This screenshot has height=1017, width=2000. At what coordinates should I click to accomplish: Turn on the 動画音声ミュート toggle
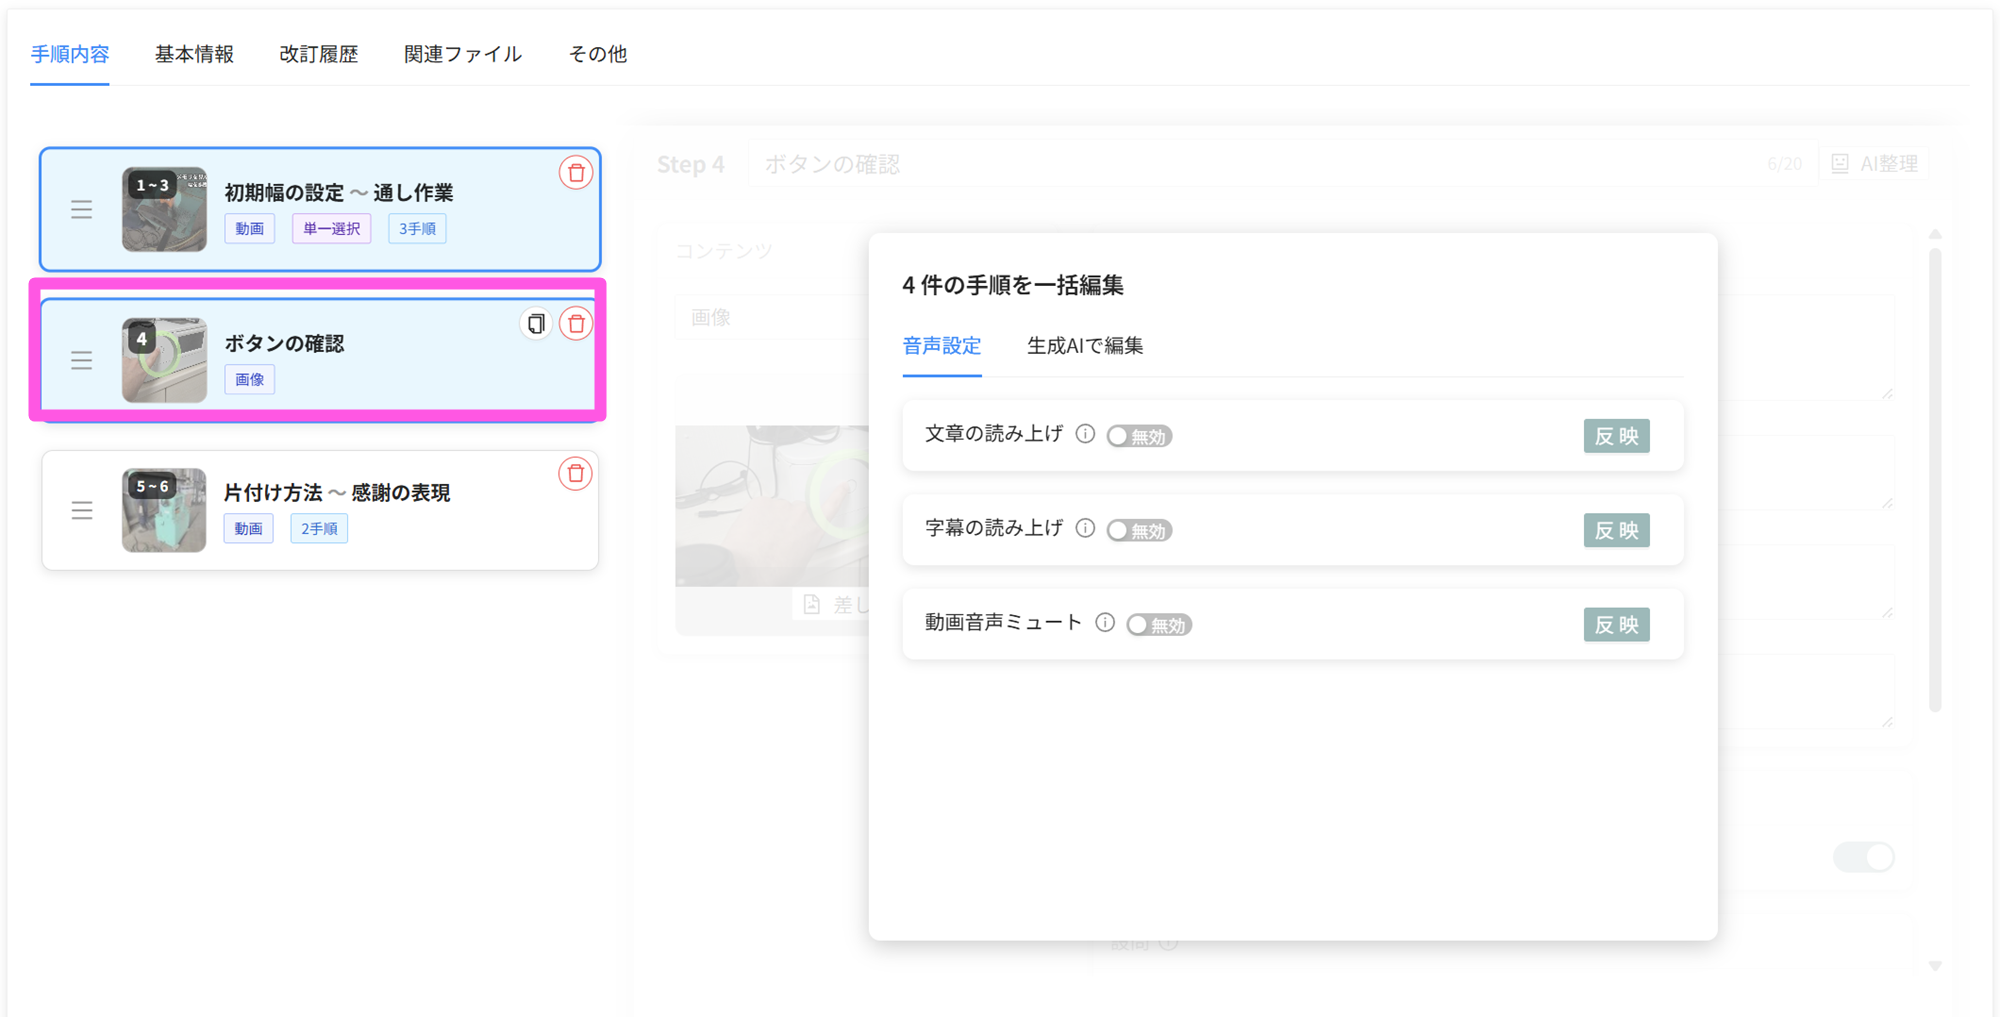[x=1159, y=625]
